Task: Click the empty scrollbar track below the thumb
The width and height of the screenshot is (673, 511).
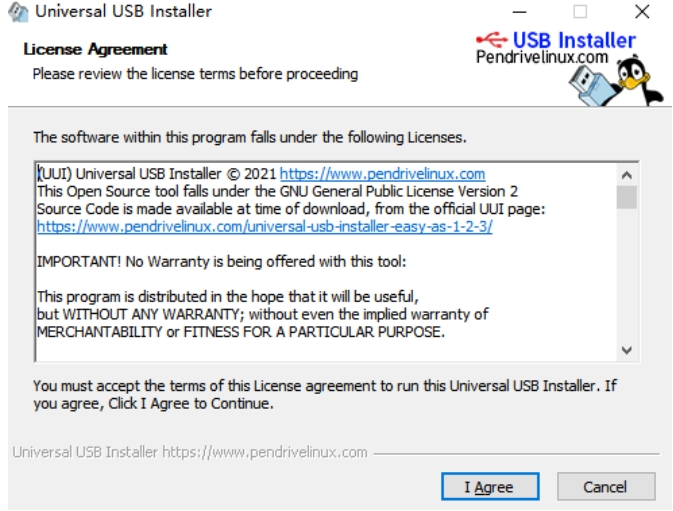Action: pos(627,275)
